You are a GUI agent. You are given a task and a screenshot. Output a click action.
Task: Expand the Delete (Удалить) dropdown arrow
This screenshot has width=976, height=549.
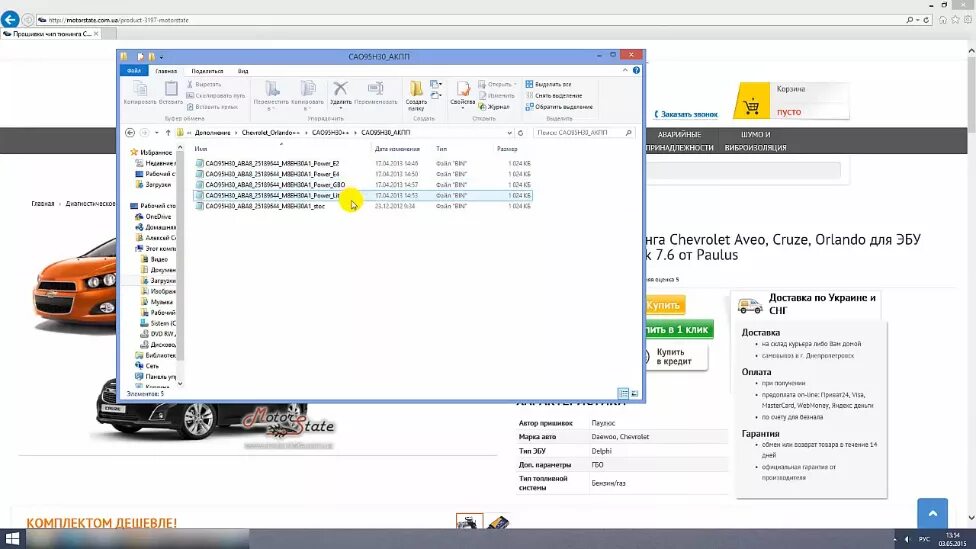(340, 108)
